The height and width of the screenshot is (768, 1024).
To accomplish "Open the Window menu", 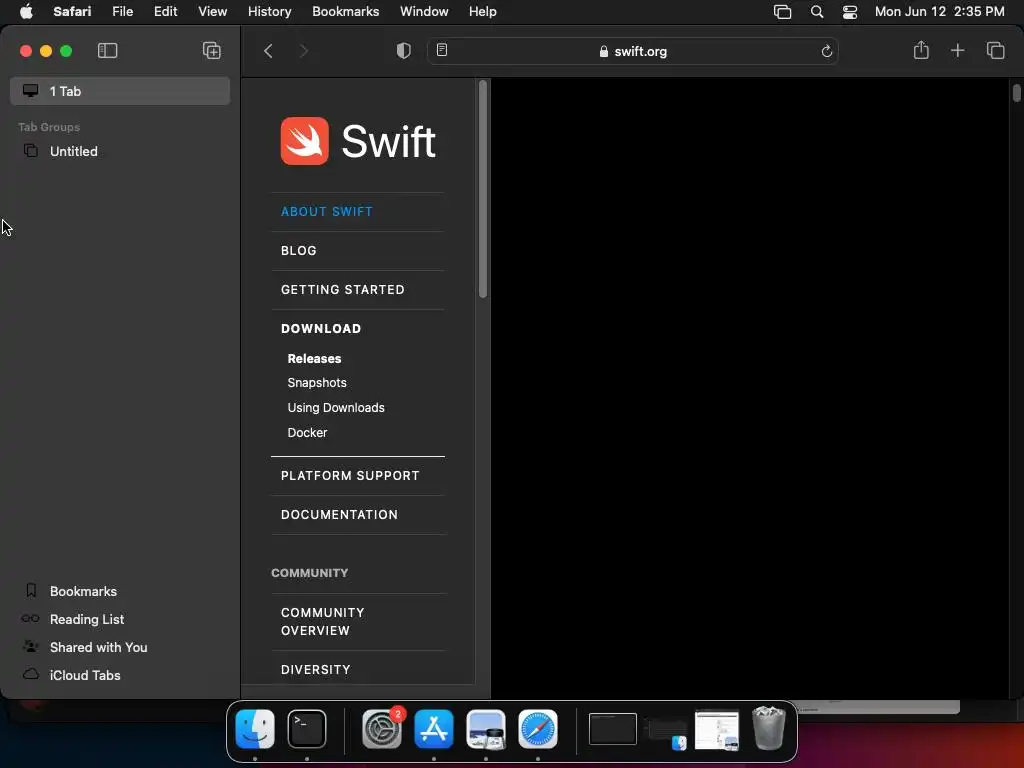I will [424, 12].
